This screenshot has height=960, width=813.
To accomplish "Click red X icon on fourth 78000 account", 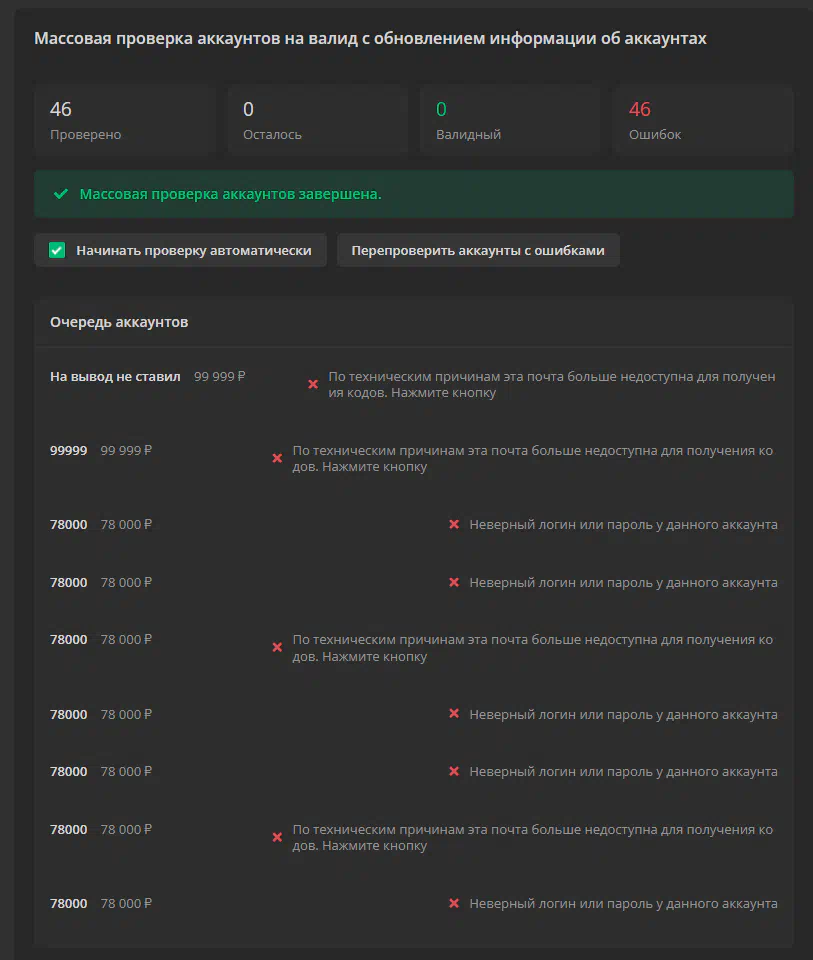I will coord(454,714).
